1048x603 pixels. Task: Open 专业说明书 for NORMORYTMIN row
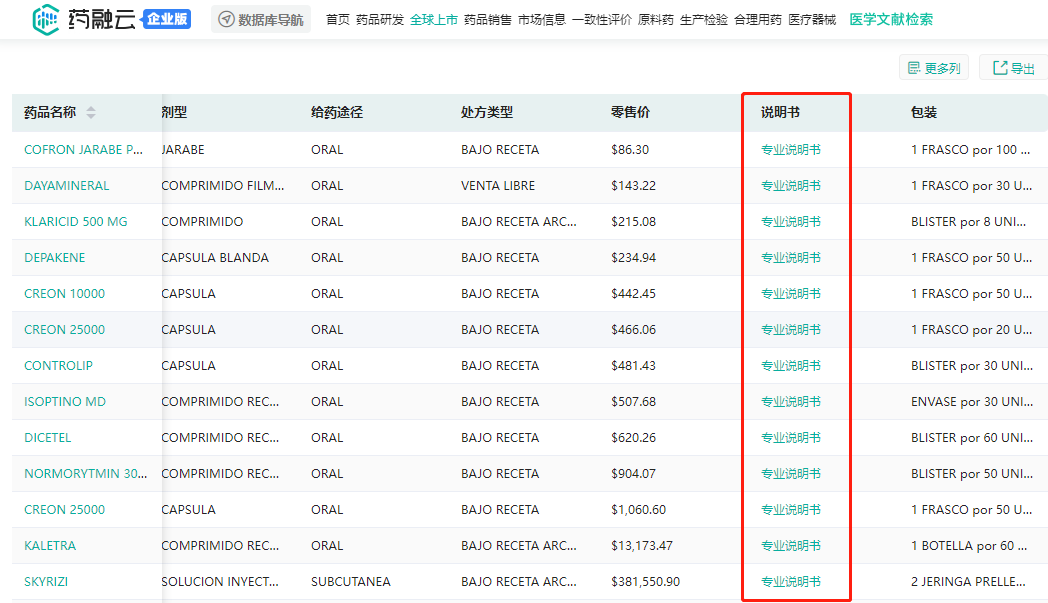point(791,474)
